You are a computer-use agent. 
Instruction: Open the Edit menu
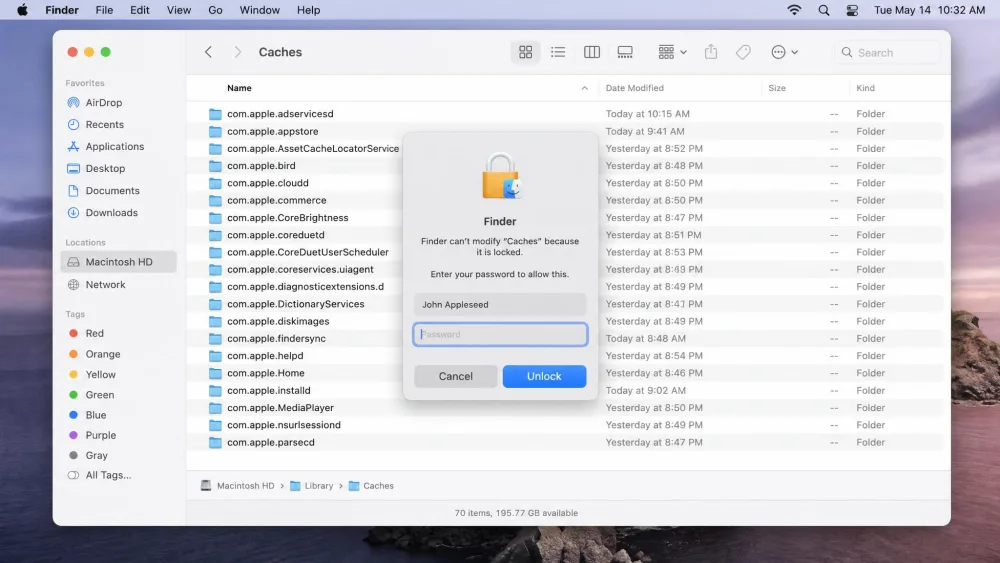(140, 10)
